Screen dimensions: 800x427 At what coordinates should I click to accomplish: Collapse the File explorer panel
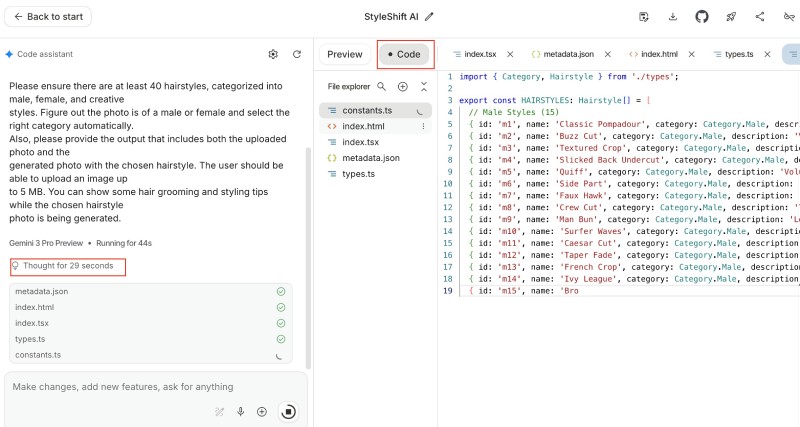tap(424, 87)
